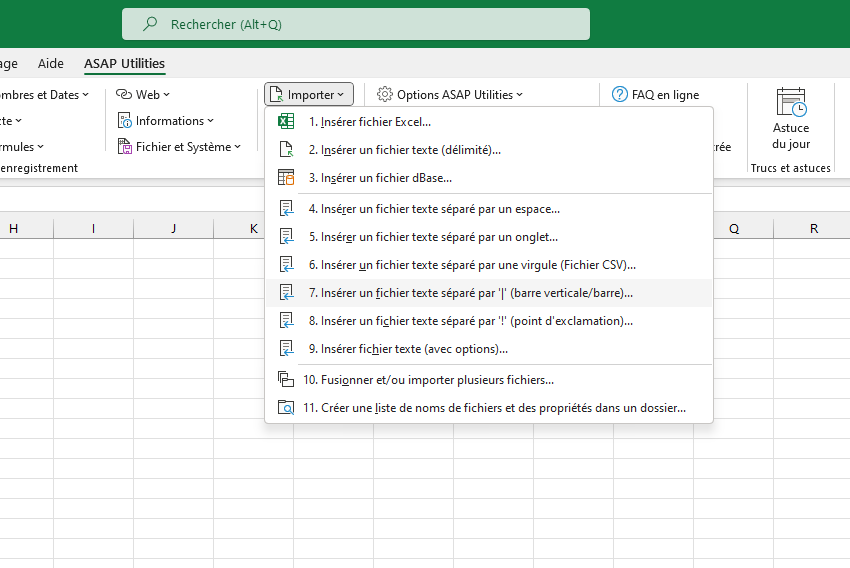Click the Rechercher search box

[356, 24]
